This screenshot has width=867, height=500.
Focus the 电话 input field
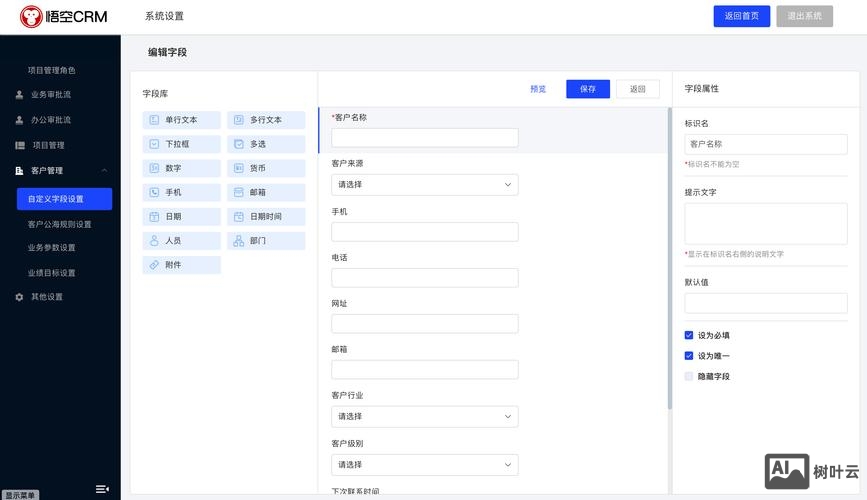click(425, 278)
